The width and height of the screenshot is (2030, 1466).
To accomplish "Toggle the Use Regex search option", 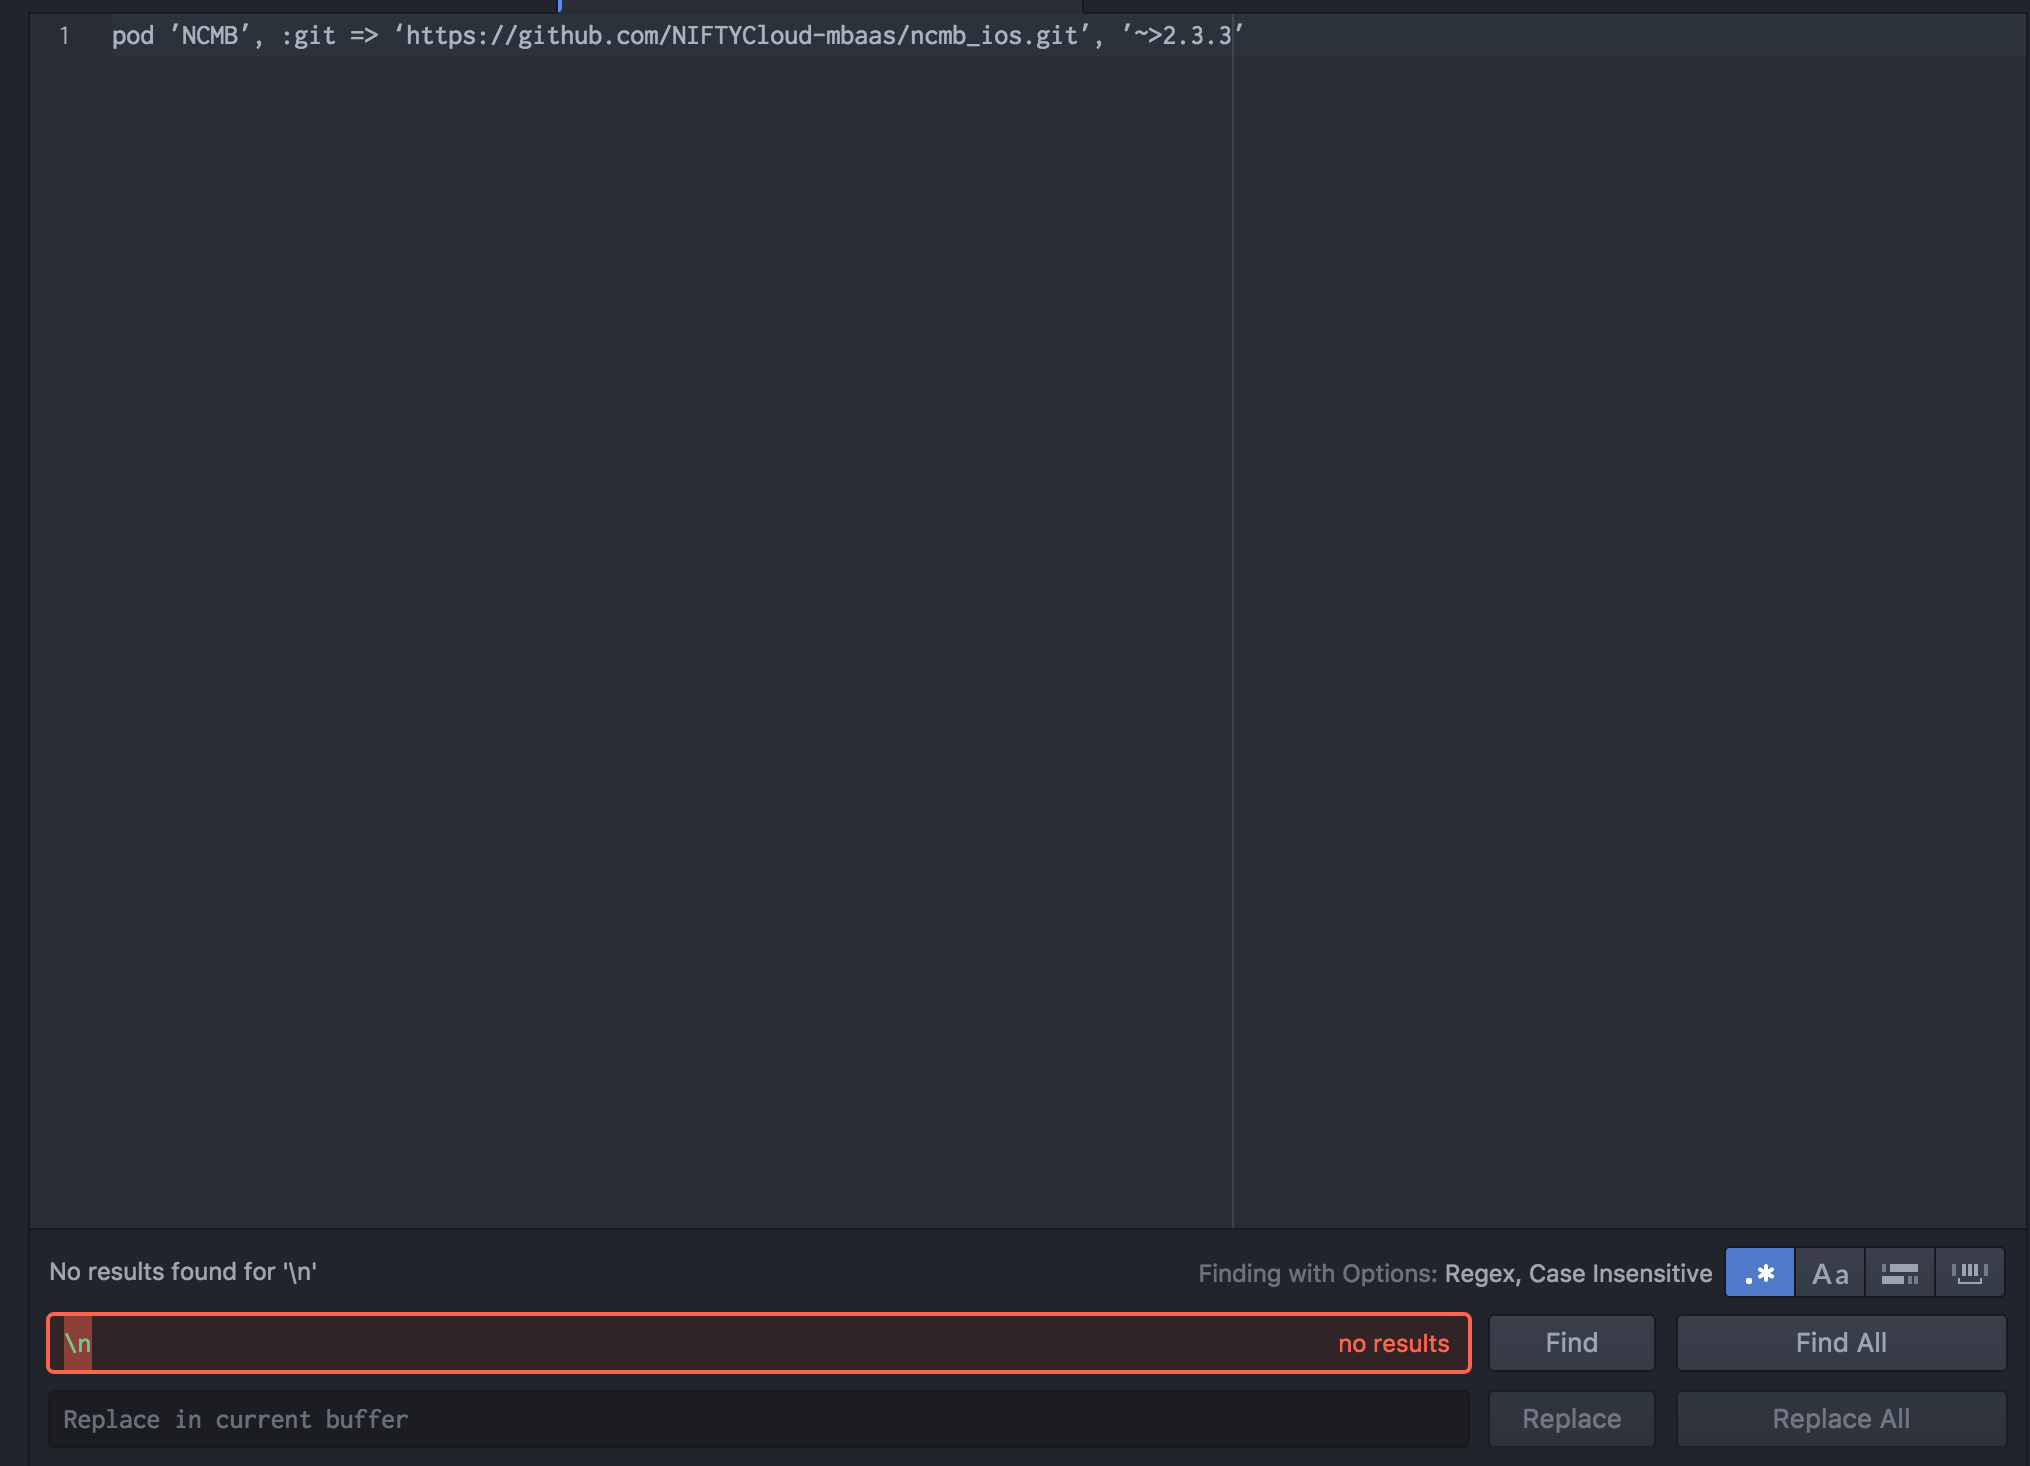I will pyautogui.click(x=1759, y=1273).
